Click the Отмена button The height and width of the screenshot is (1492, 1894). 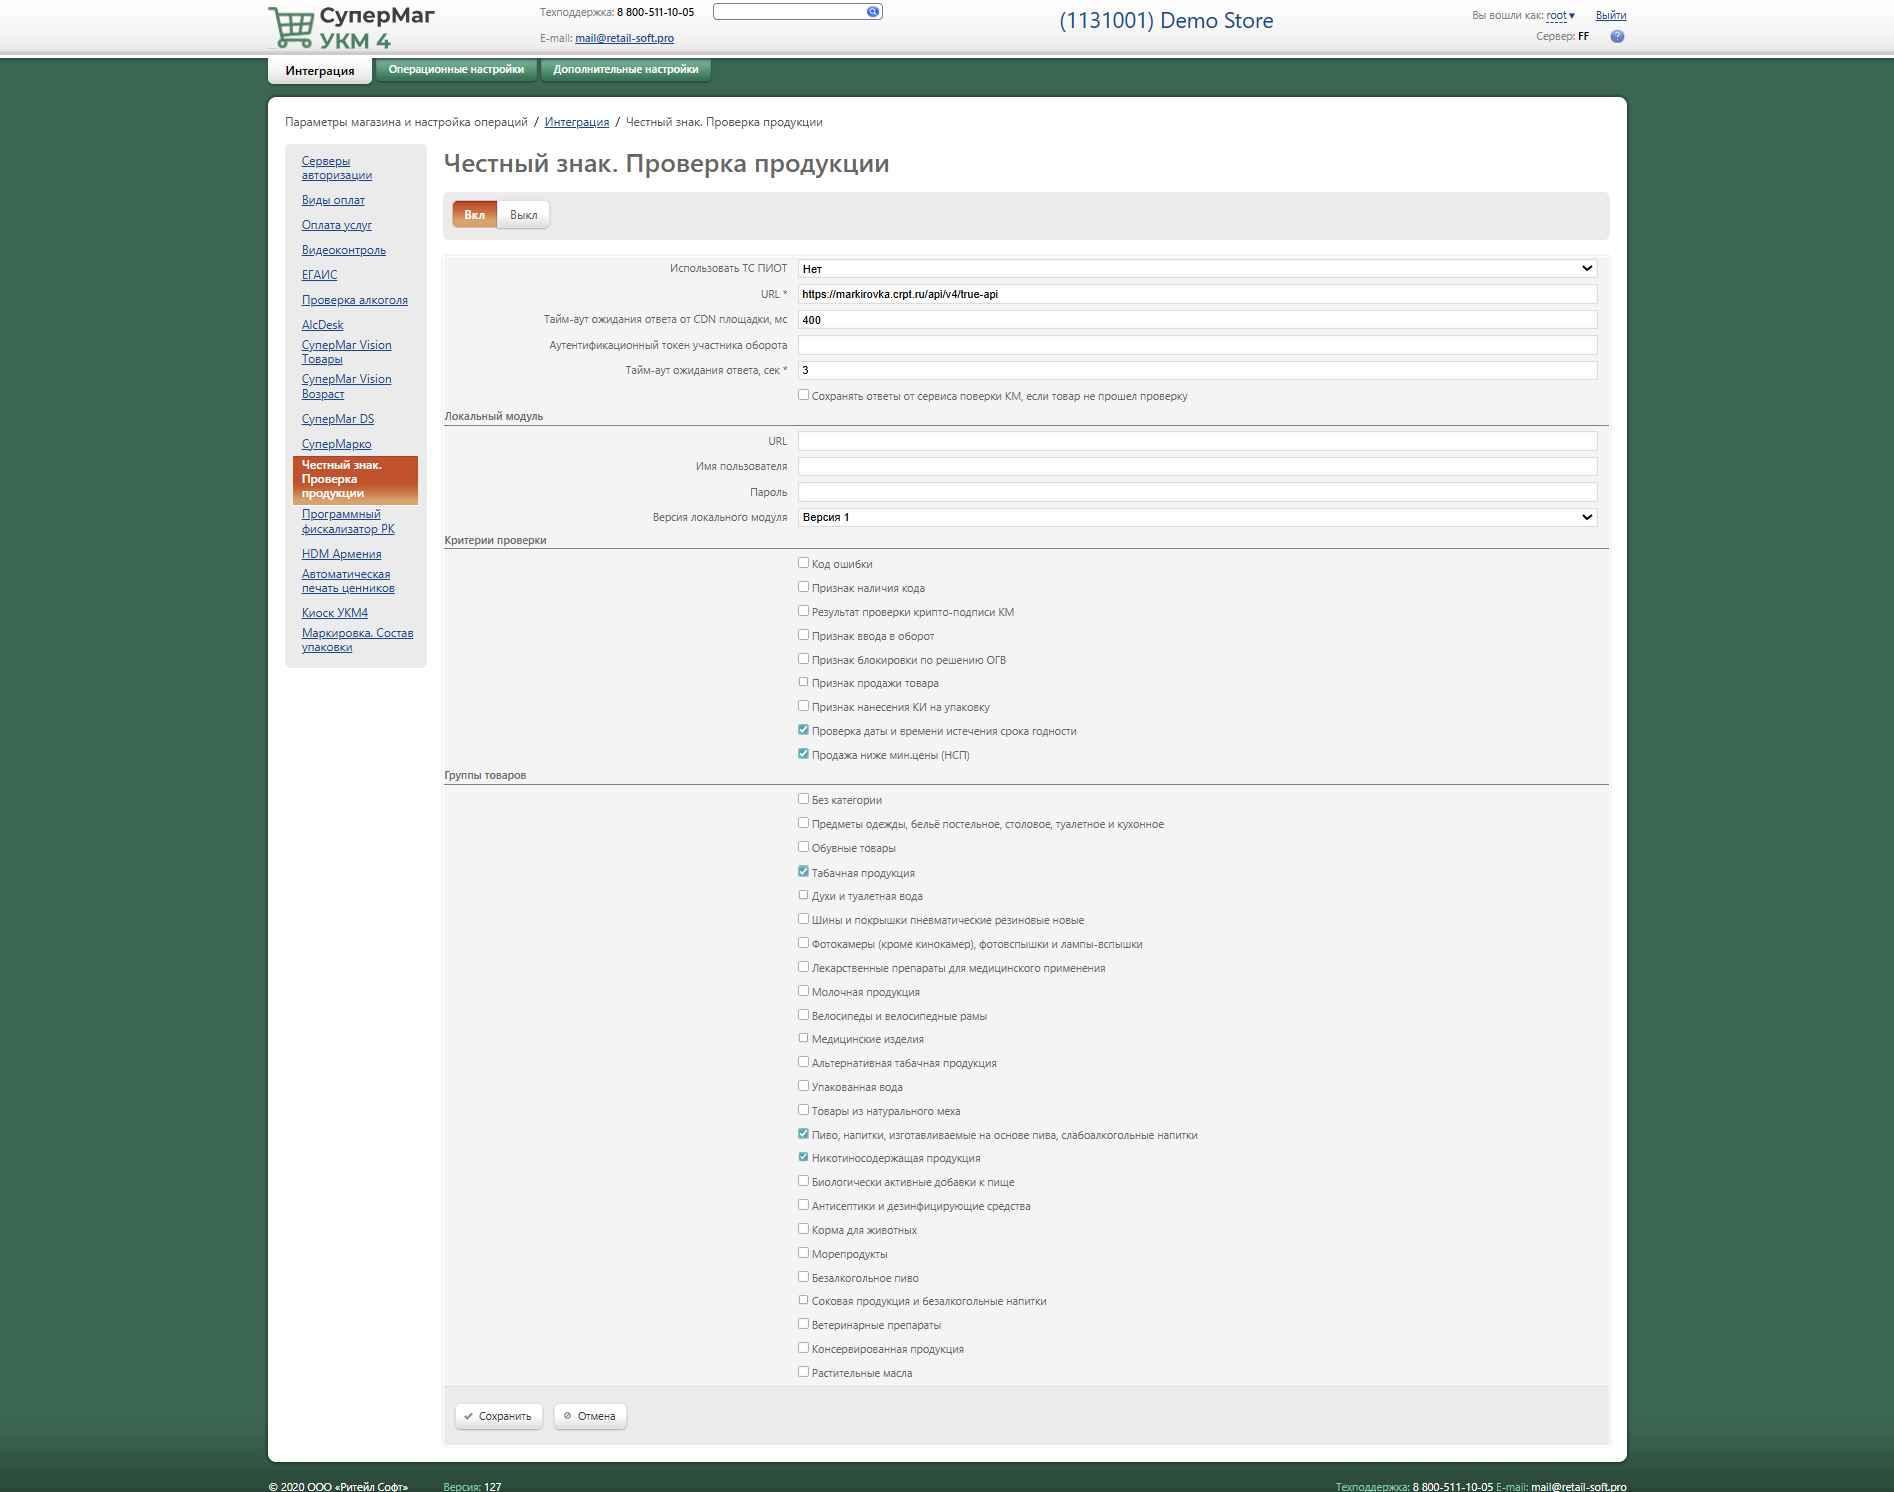point(590,1416)
